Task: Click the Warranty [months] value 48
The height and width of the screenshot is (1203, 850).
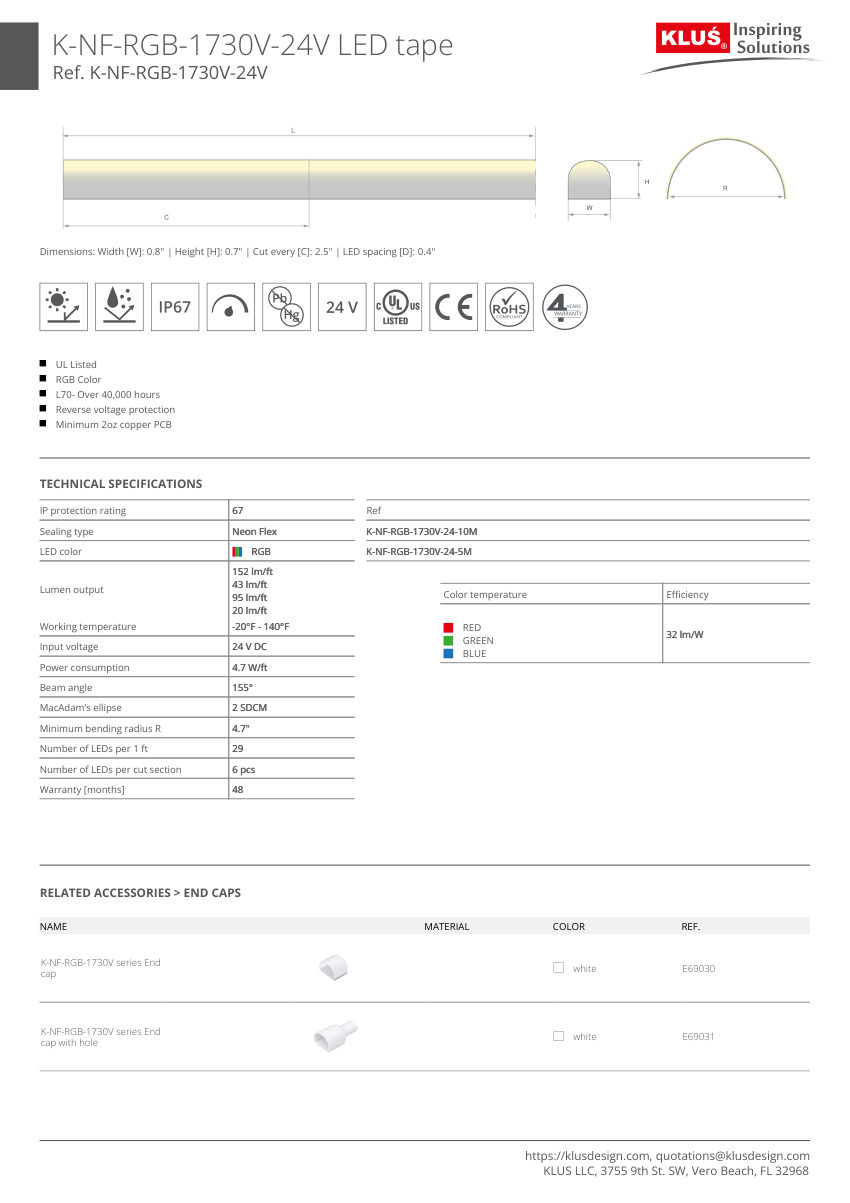Action: click(x=237, y=790)
